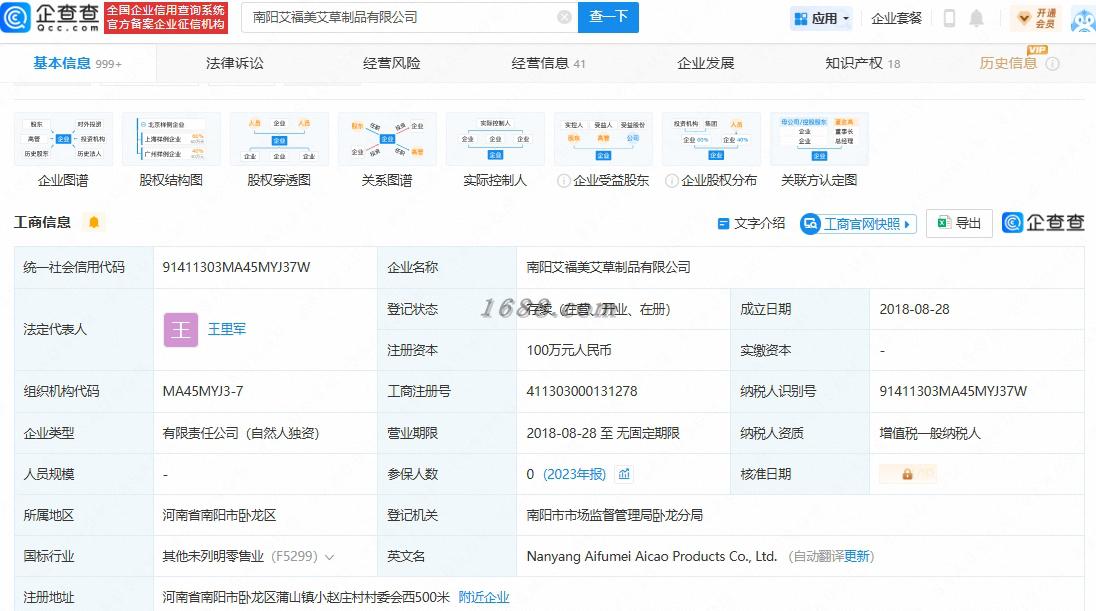Click the 纳税人资质 value 增值税一般纳税人

tap(930, 433)
